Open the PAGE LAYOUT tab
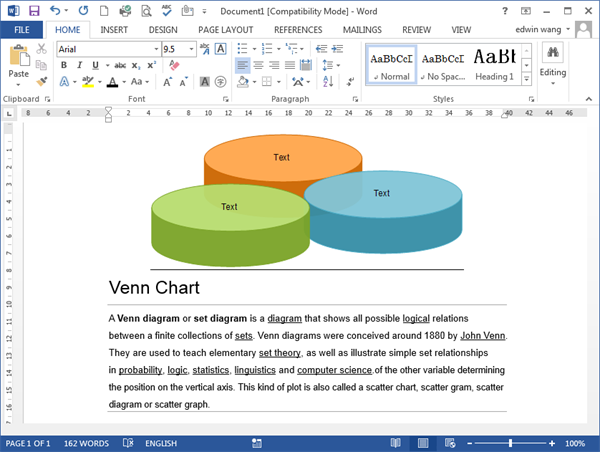Viewport: 600px width, 452px height. click(x=225, y=30)
